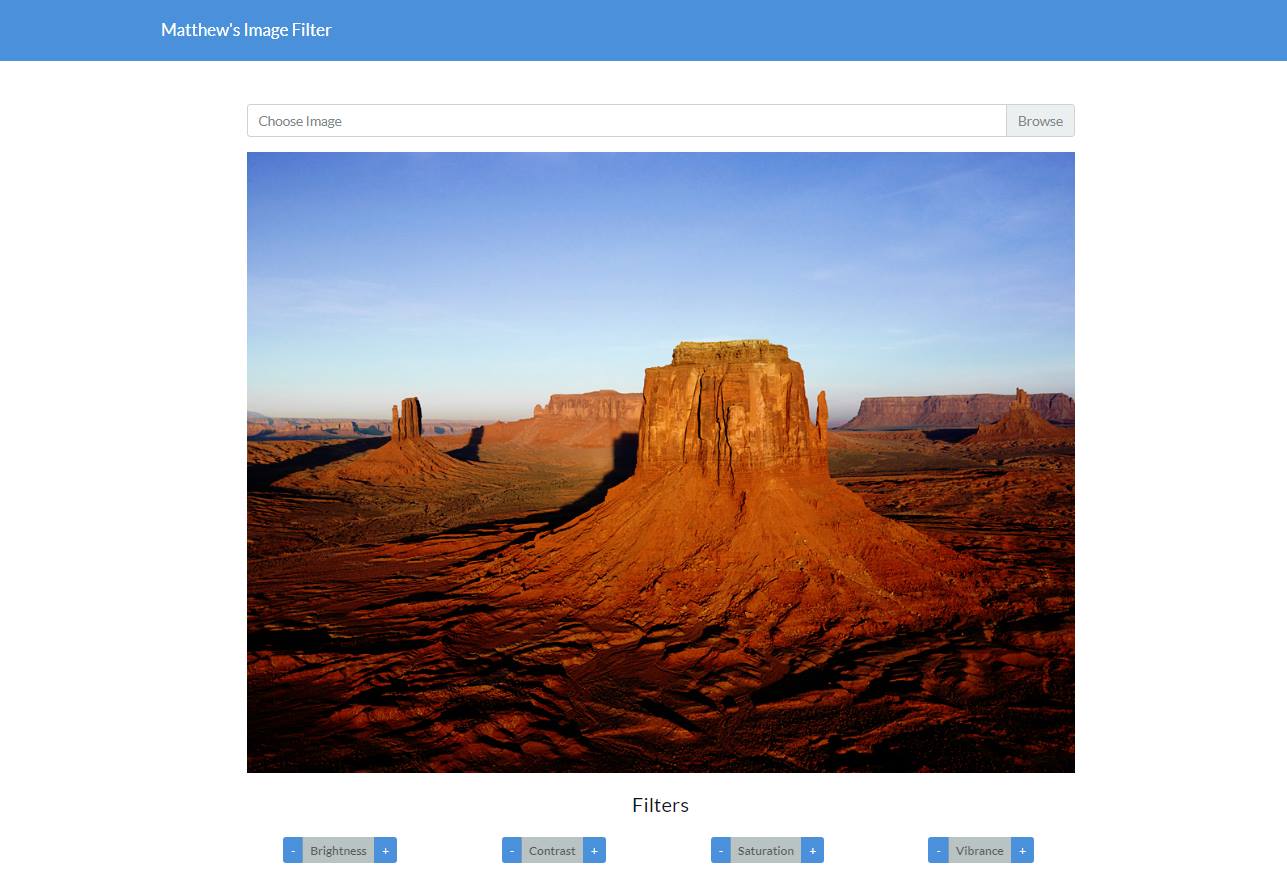Click the Brightness filter label
Screen dimensions: 1287x881
(x=338, y=850)
